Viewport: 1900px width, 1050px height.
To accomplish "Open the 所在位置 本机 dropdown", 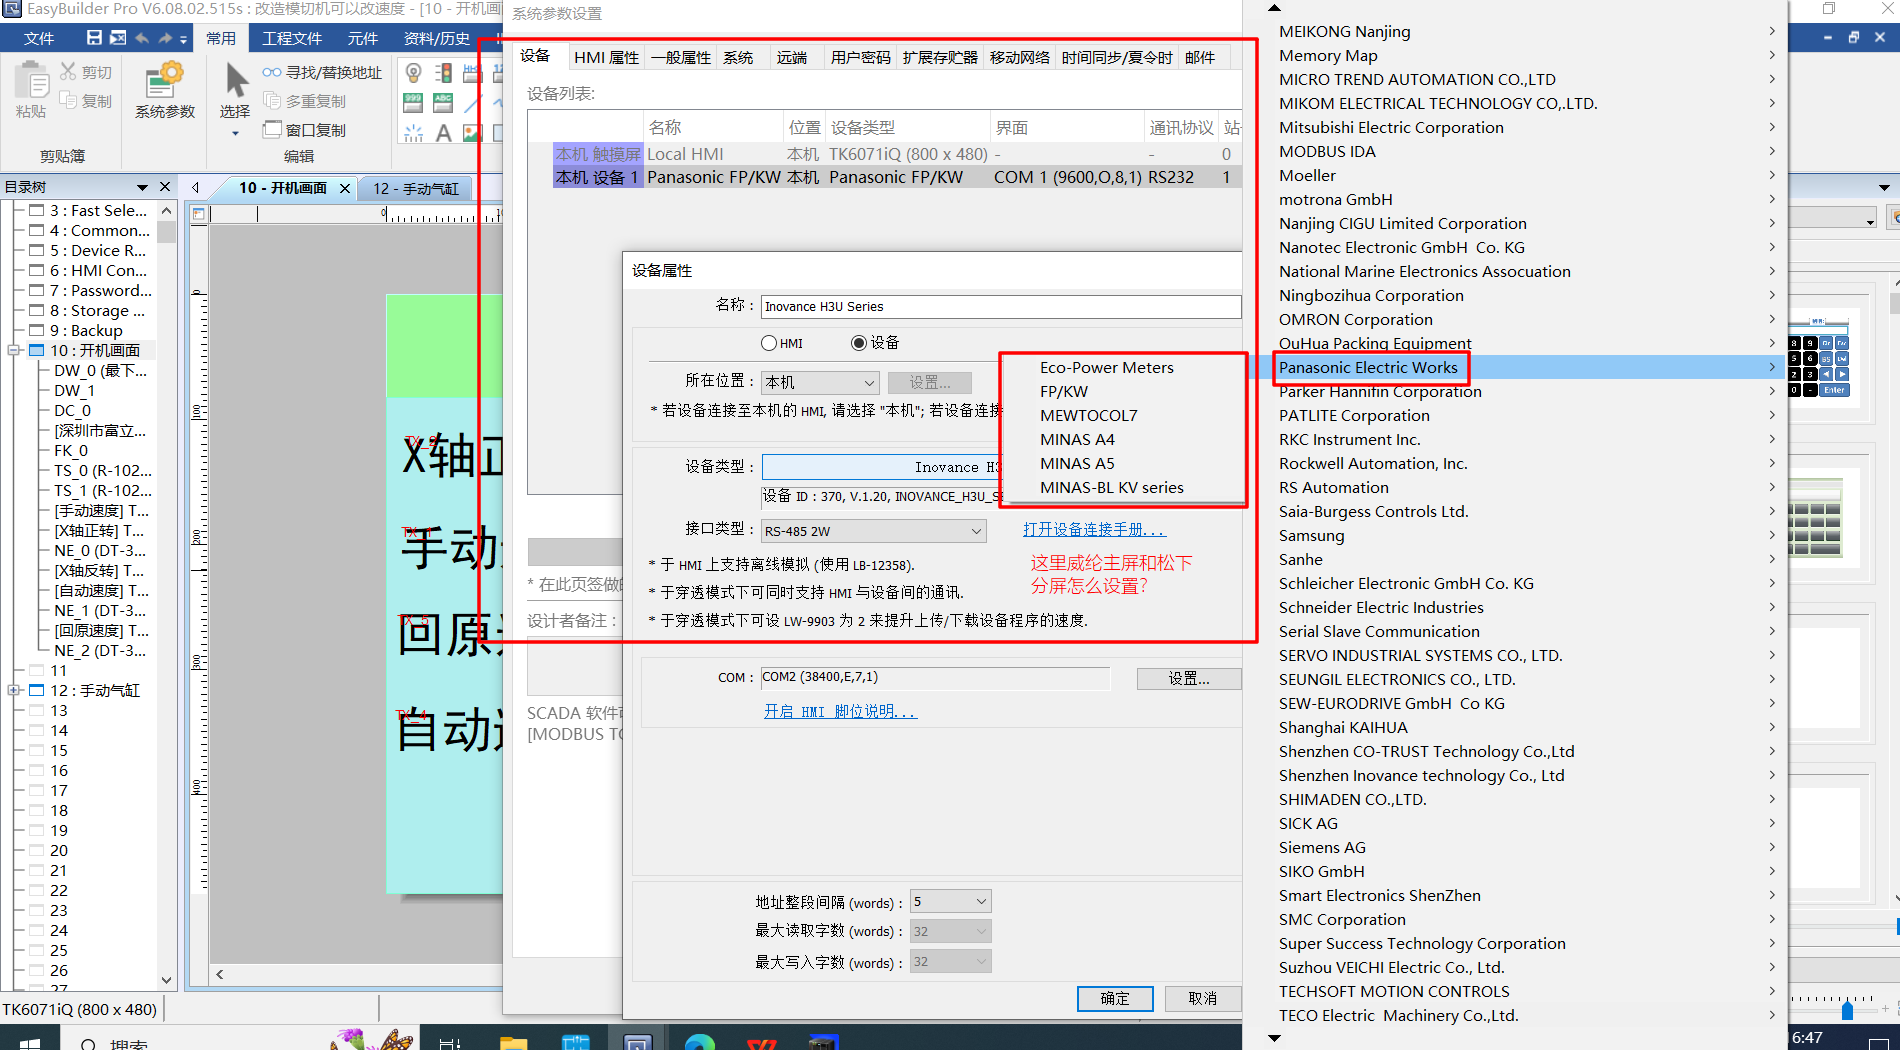I will pos(820,383).
